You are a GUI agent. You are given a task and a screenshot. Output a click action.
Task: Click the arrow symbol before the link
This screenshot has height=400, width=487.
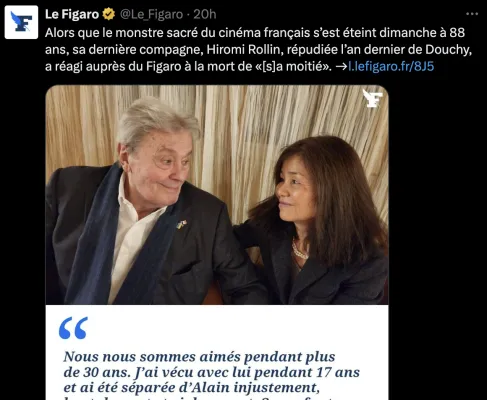341,67
